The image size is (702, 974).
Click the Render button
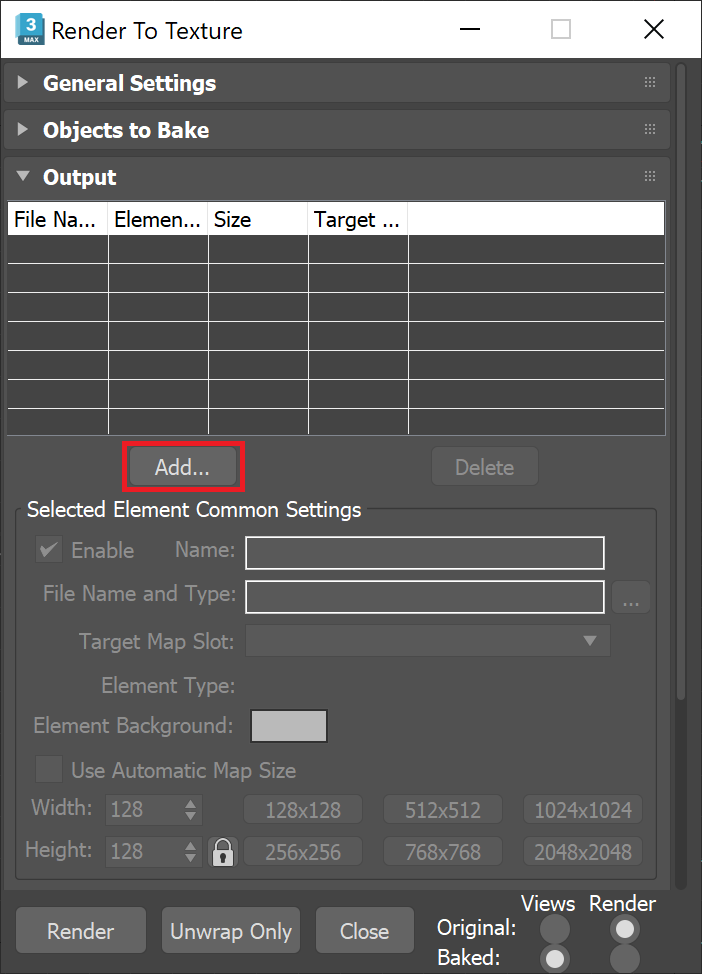[80, 930]
